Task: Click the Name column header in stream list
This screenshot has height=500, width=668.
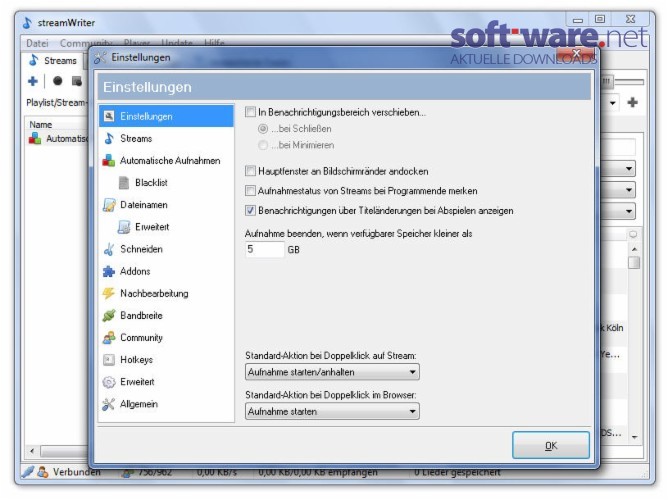Action: 57,124
